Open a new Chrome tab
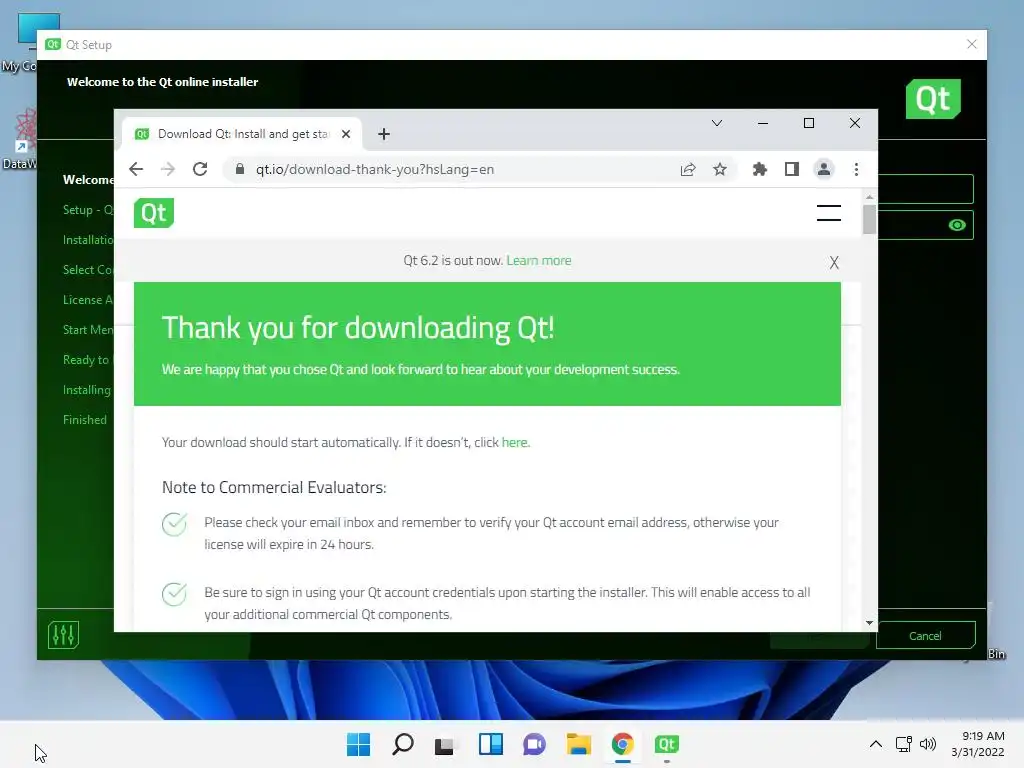This screenshot has height=768, width=1024. click(384, 134)
